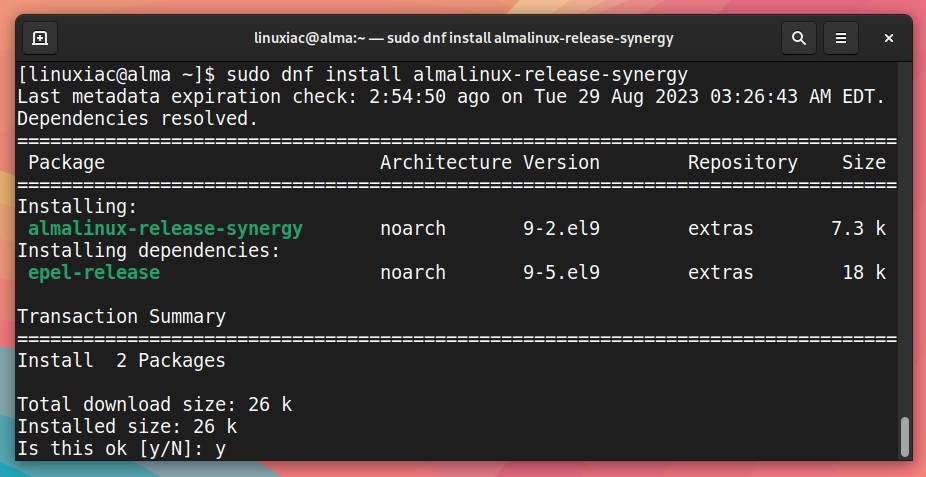Viewport: 926px width, 477px height.
Task: Click the Architecture column header
Action: click(446, 162)
